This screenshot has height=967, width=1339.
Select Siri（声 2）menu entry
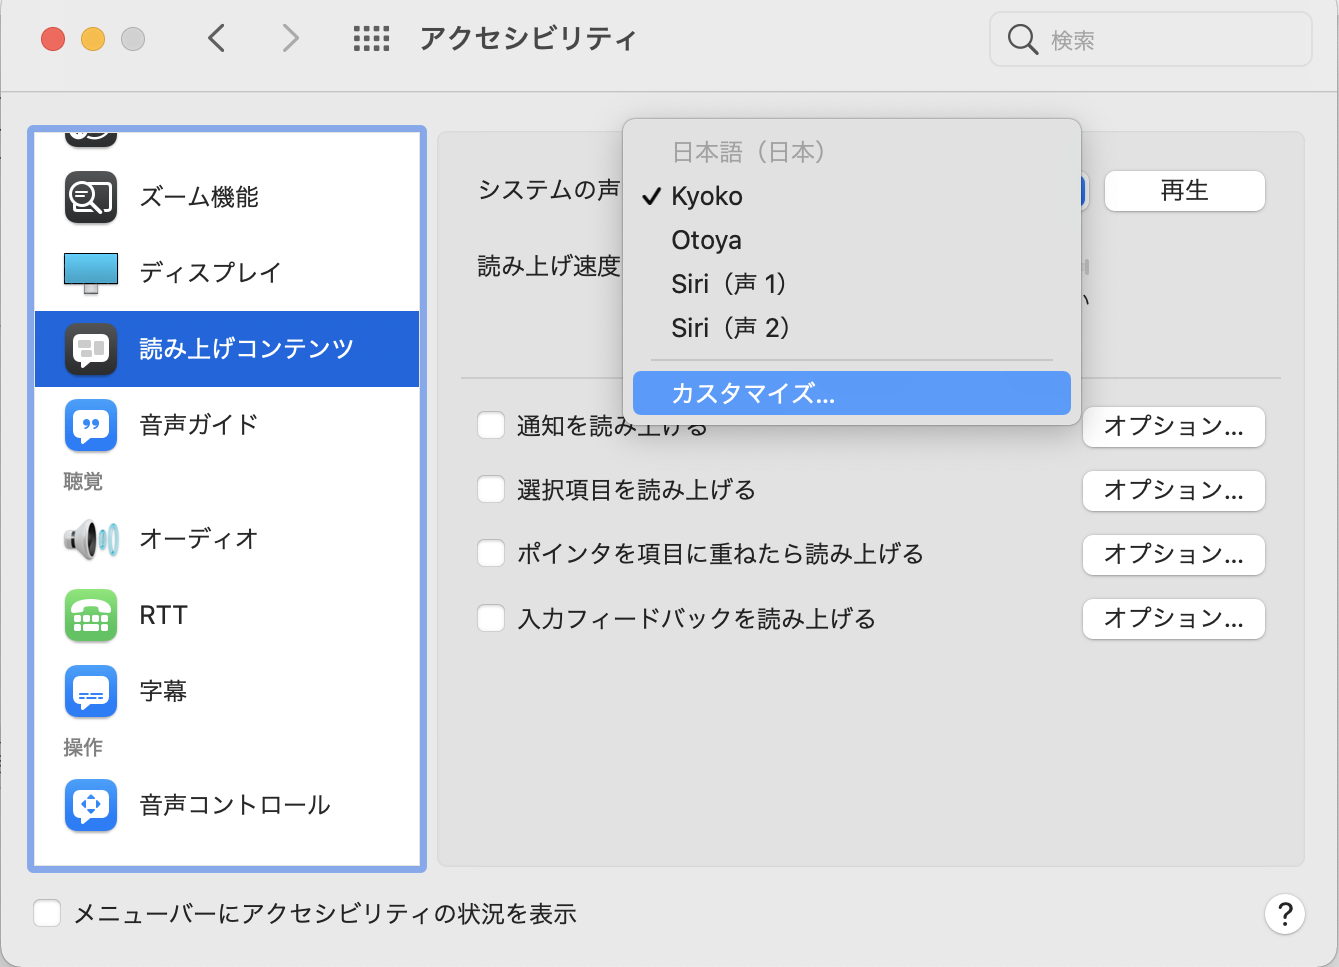pyautogui.click(x=730, y=328)
